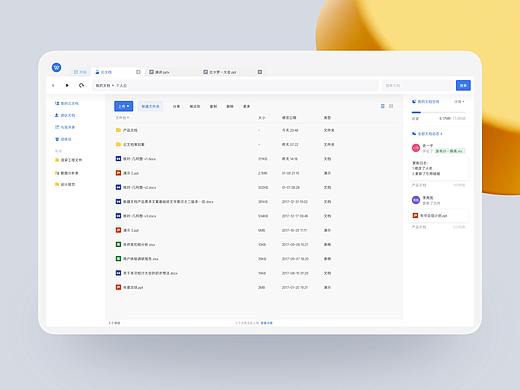Switch to the .pptx presentation tab
This screenshot has height=390, width=520.
[159, 72]
